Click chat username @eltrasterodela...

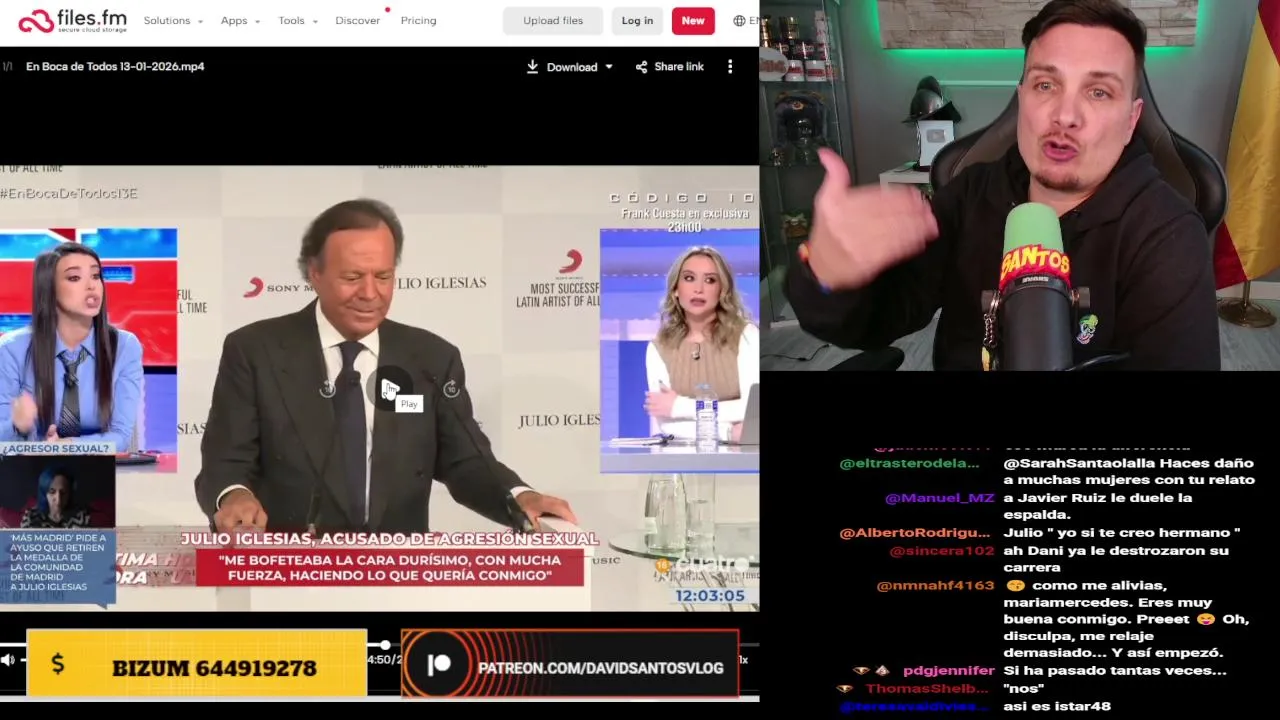909,464
